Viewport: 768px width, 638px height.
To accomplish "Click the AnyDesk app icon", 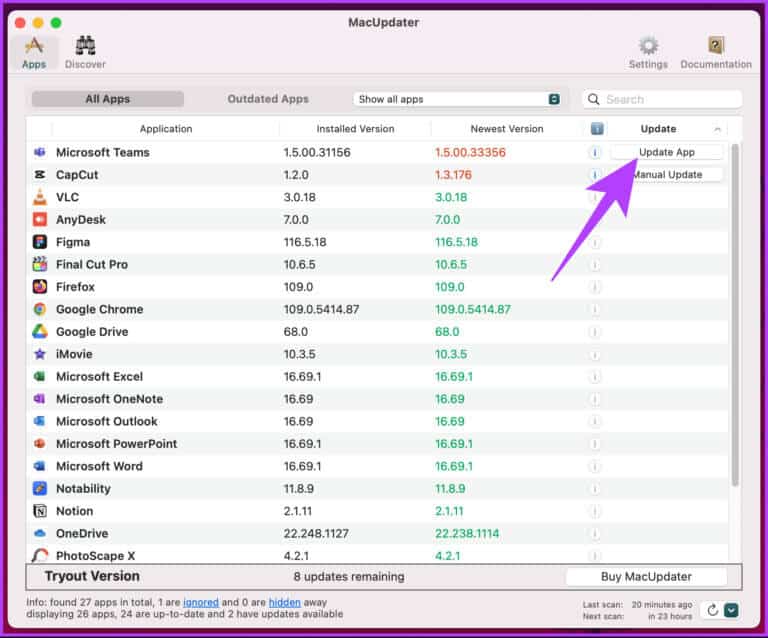I will point(40,219).
